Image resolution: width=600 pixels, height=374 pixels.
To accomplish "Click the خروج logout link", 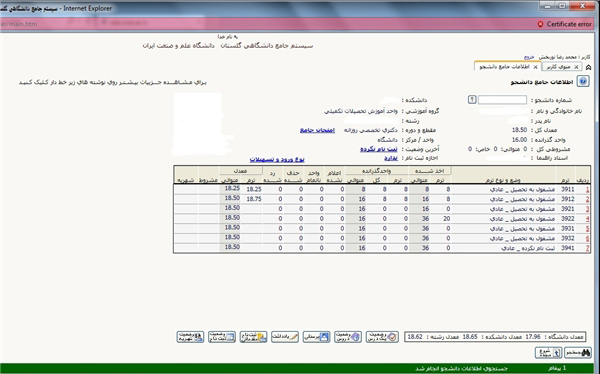I will (x=529, y=57).
